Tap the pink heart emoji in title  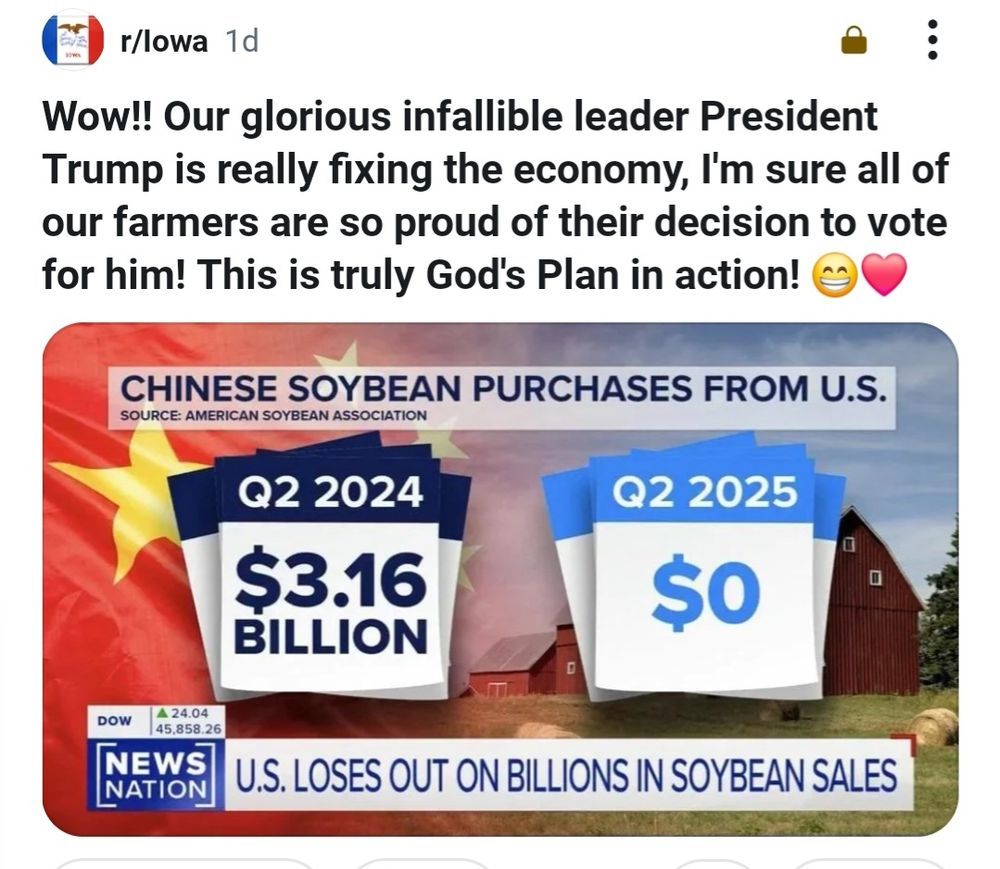884,275
